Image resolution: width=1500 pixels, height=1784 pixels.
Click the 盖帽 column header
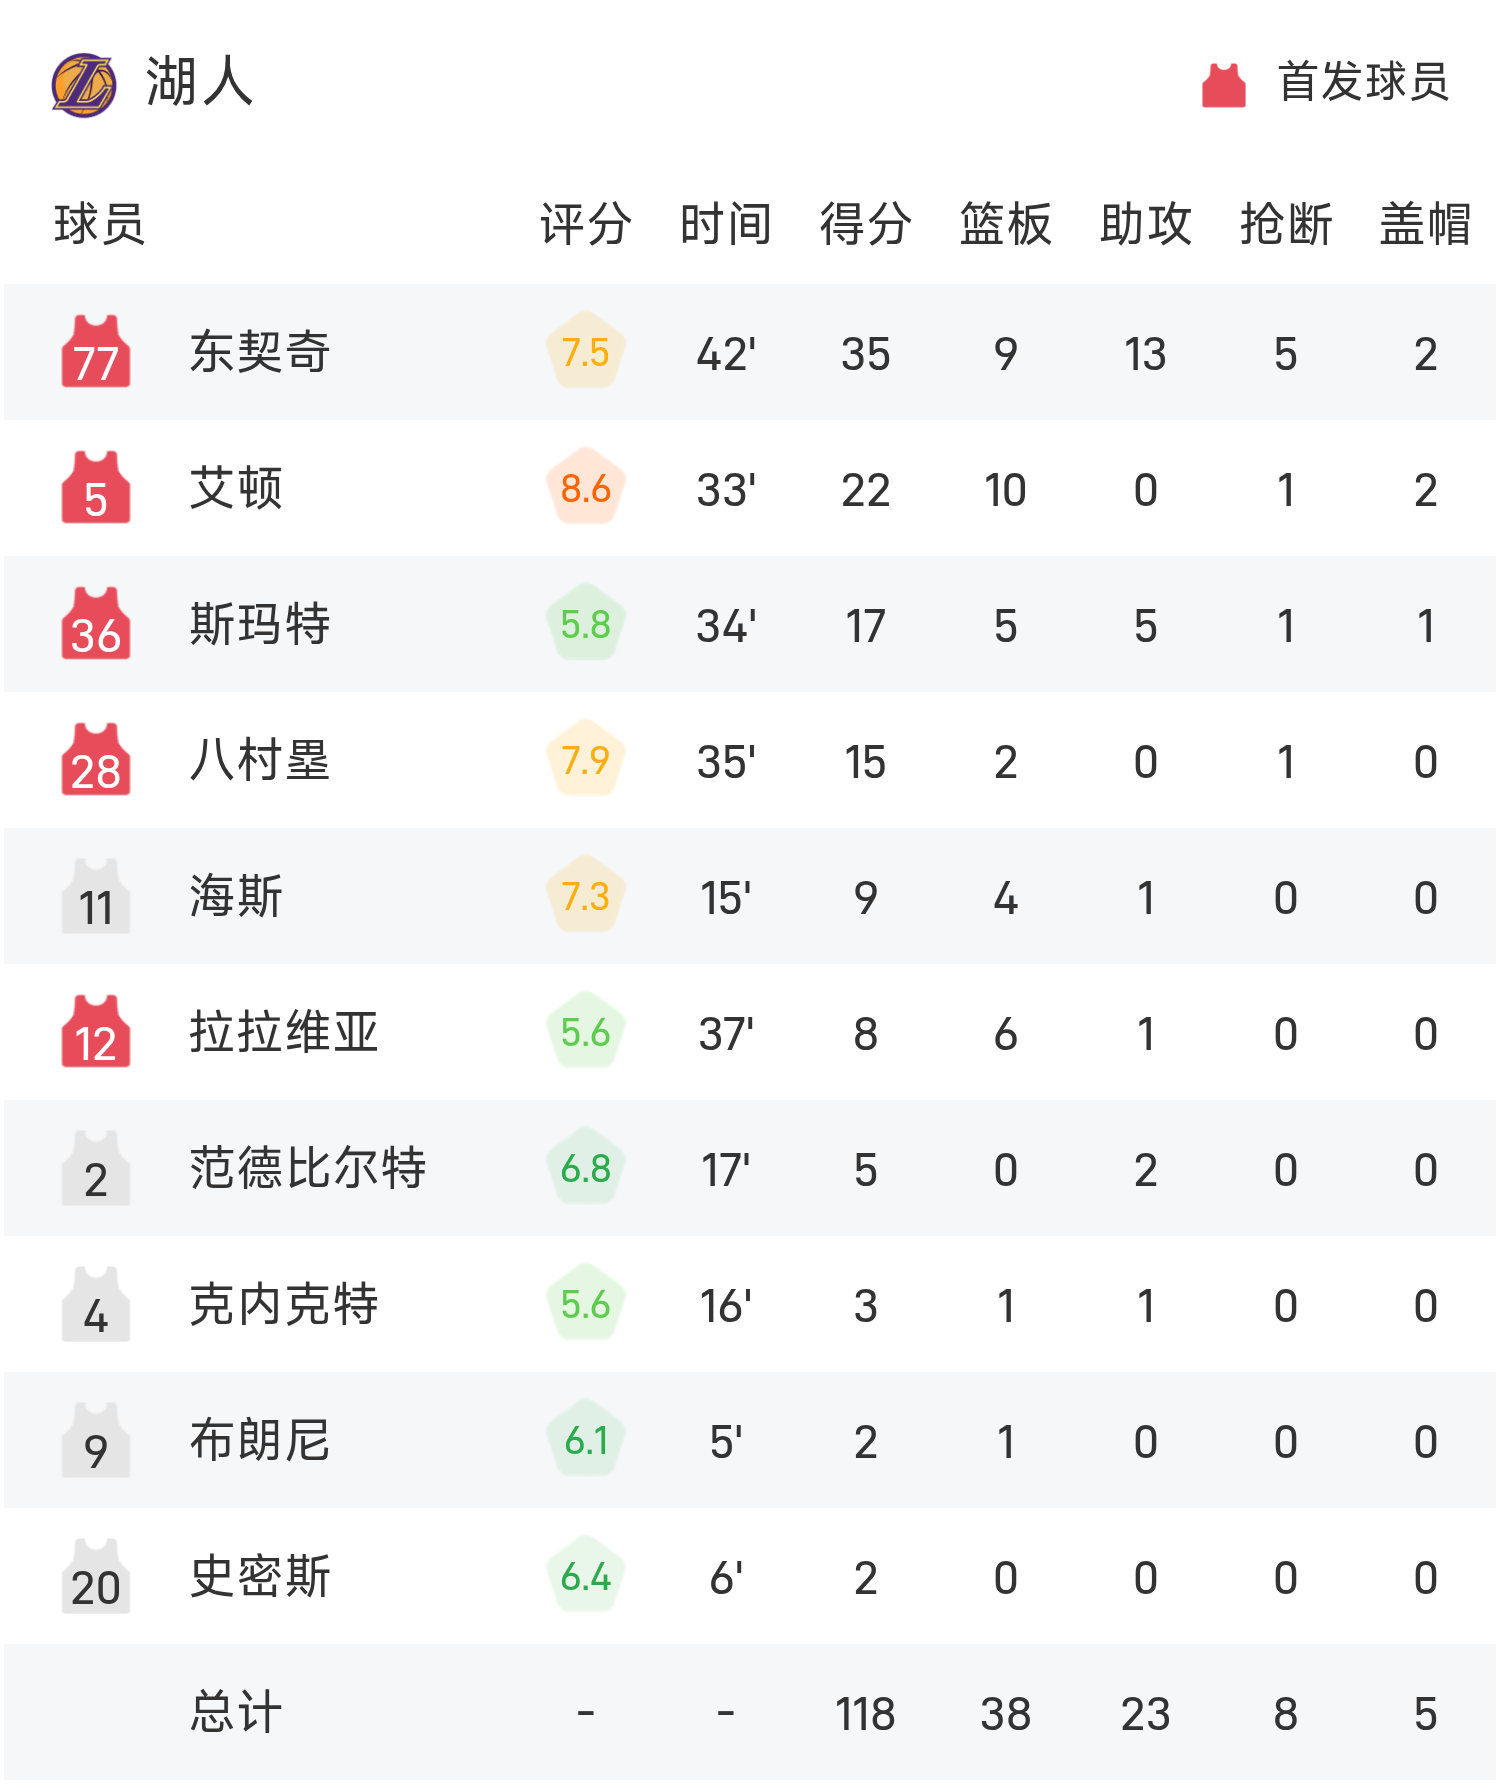click(1425, 224)
